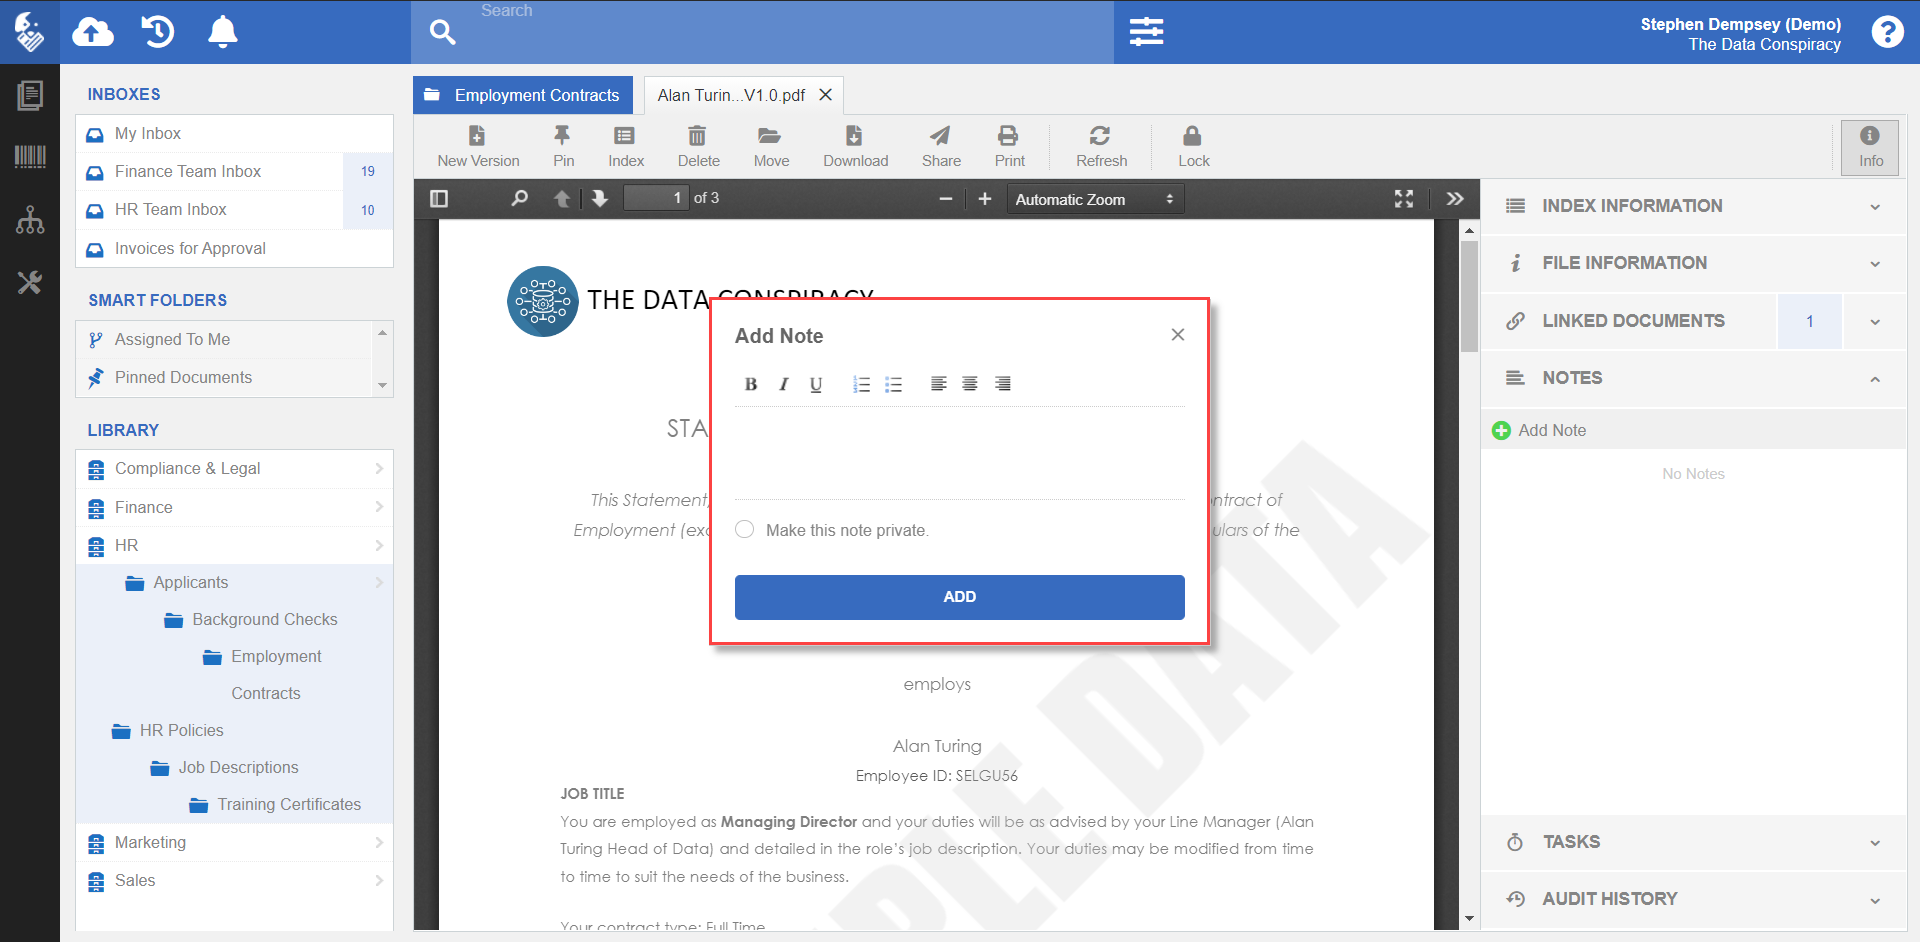Open the Background Checks folder
1920x942 pixels.
click(x=251, y=620)
